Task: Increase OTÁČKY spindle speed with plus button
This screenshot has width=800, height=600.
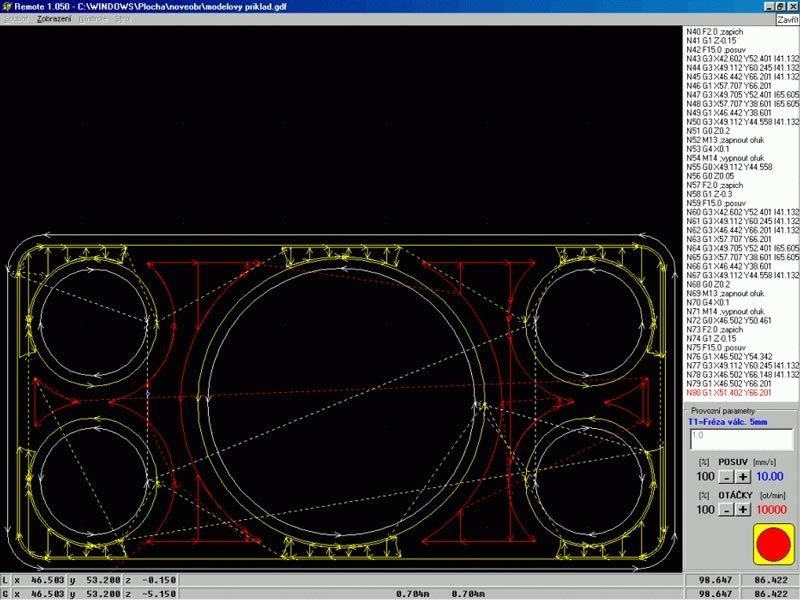Action: [743, 509]
